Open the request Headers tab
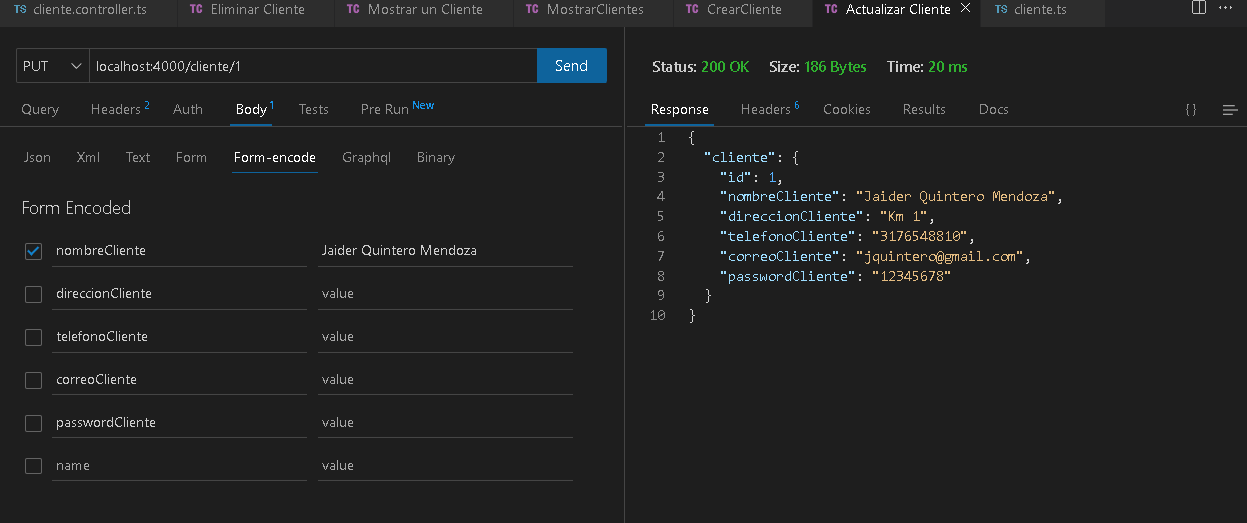The height and width of the screenshot is (523, 1247). (119, 109)
